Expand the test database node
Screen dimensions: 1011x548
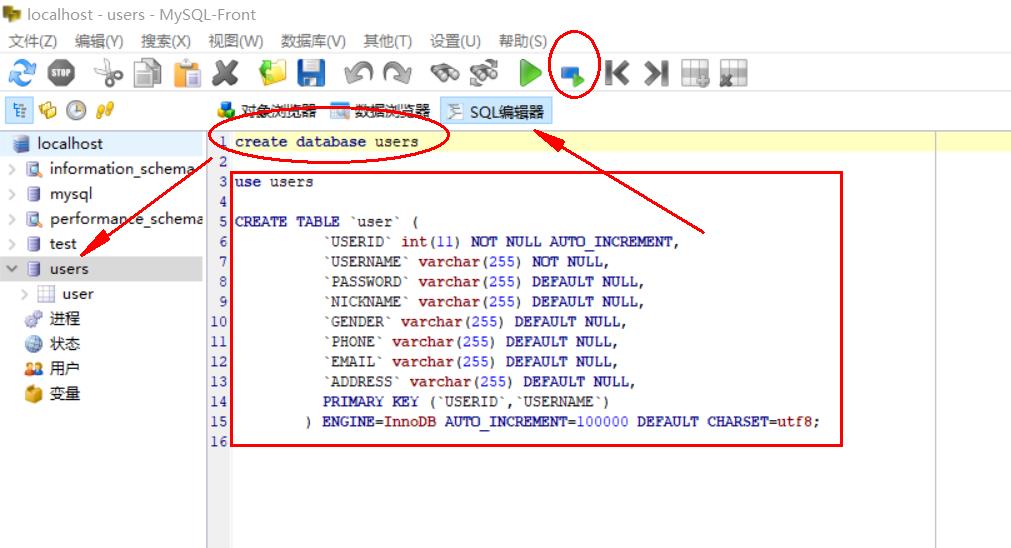(x=12, y=244)
